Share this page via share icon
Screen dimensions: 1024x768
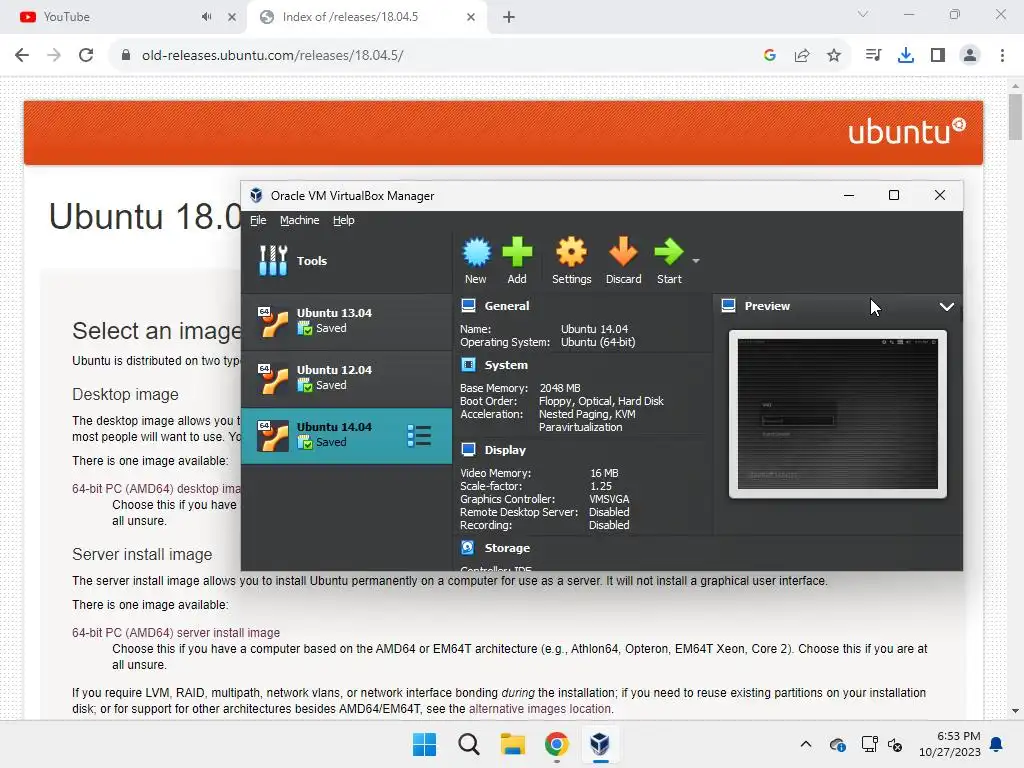pyautogui.click(x=802, y=56)
